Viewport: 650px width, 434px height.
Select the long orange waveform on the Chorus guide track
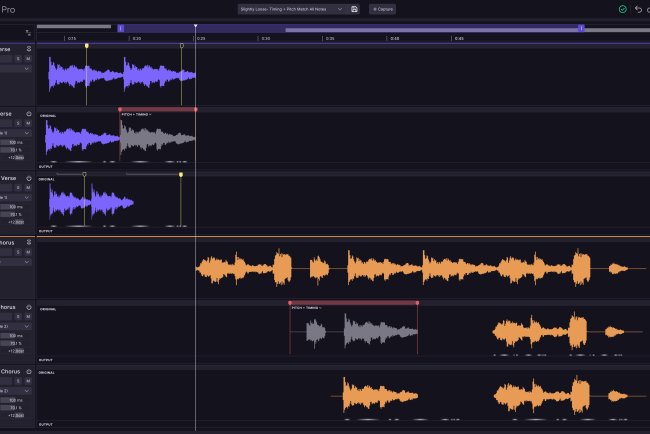click(x=419, y=268)
